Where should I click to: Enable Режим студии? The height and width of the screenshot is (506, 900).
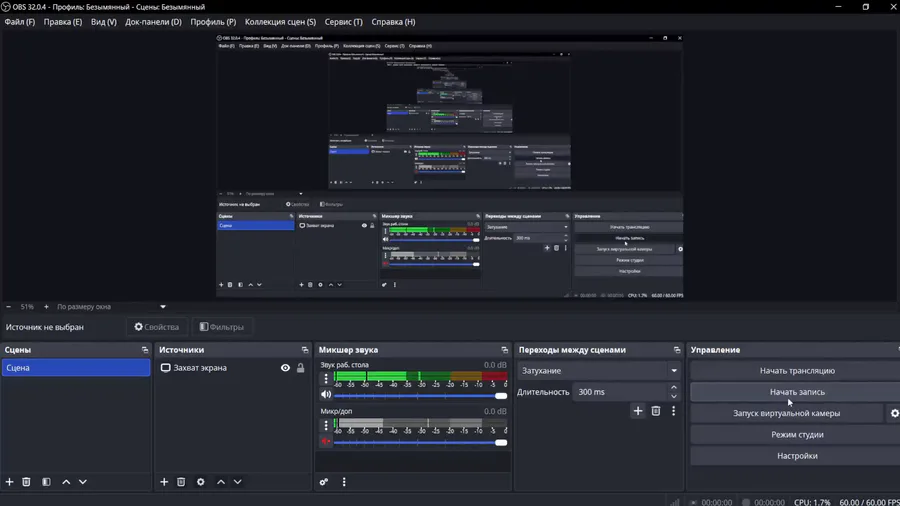(x=797, y=434)
